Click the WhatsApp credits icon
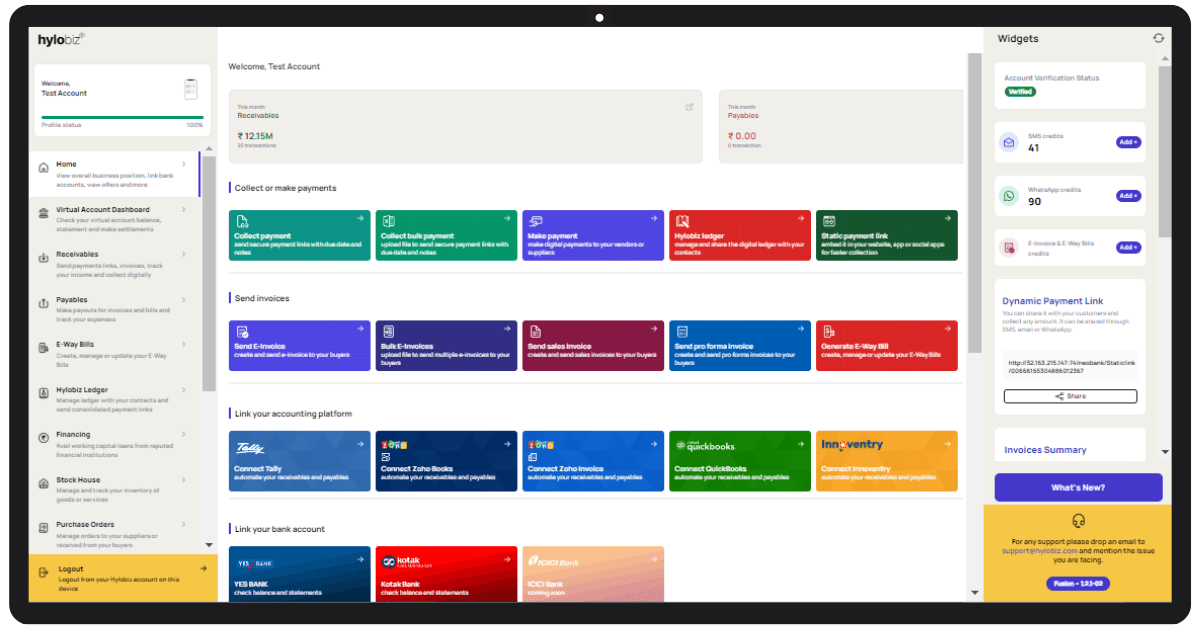The height and width of the screenshot is (630, 1200). click(1010, 196)
